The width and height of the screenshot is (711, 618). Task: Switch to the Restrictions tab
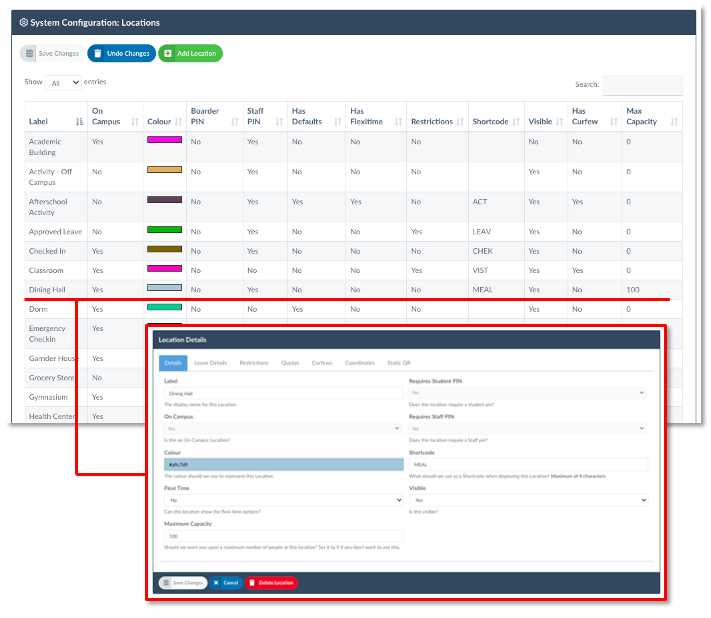pos(254,363)
